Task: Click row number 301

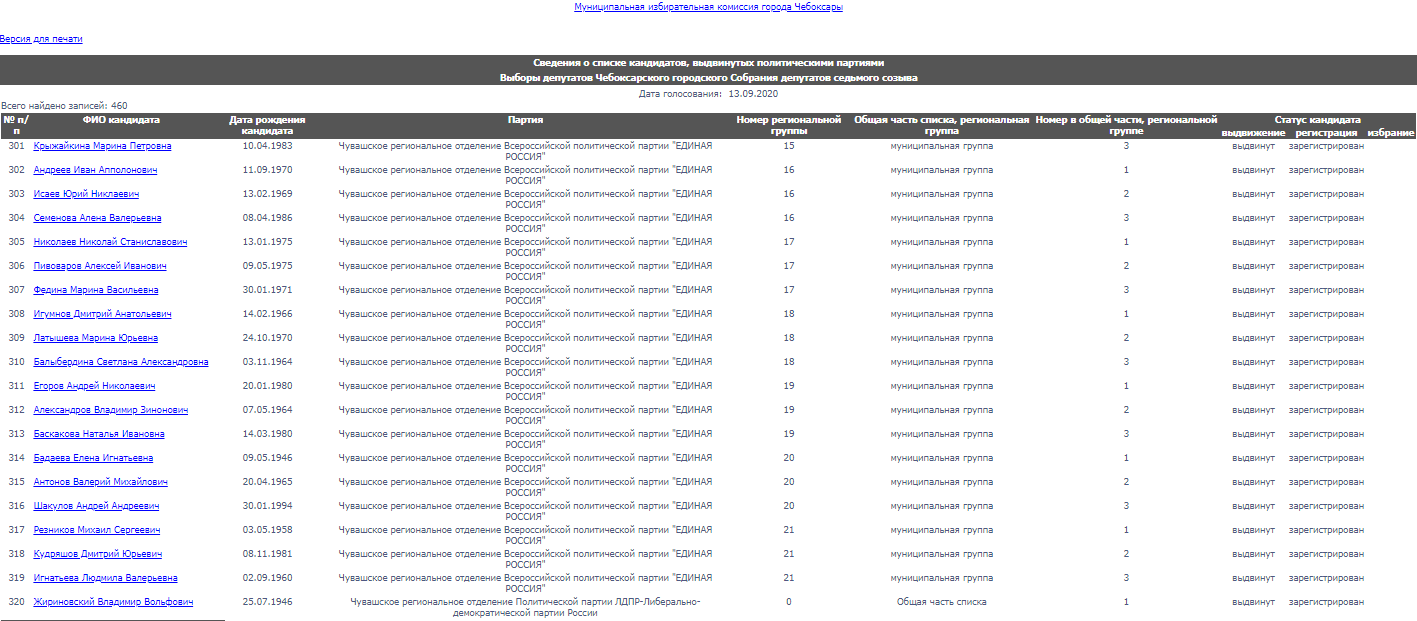Action: click(x=16, y=146)
